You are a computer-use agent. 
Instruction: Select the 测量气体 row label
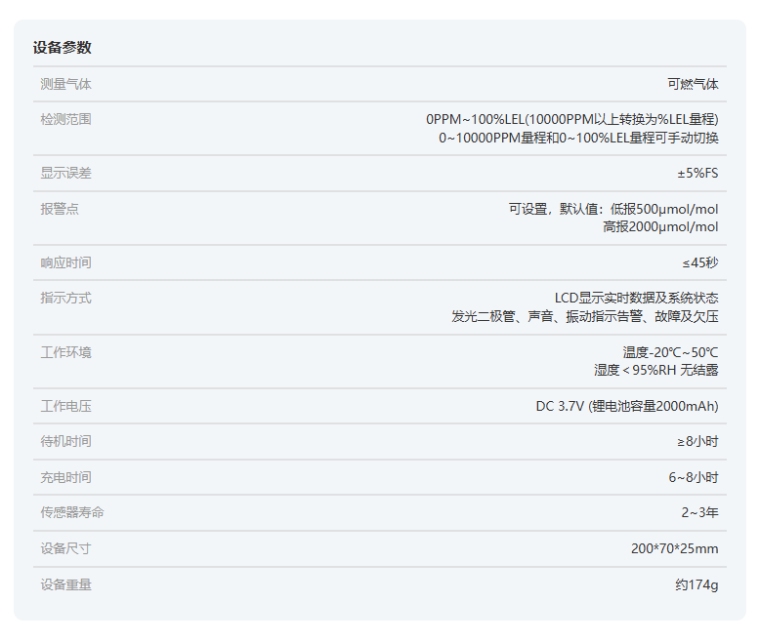68,84
